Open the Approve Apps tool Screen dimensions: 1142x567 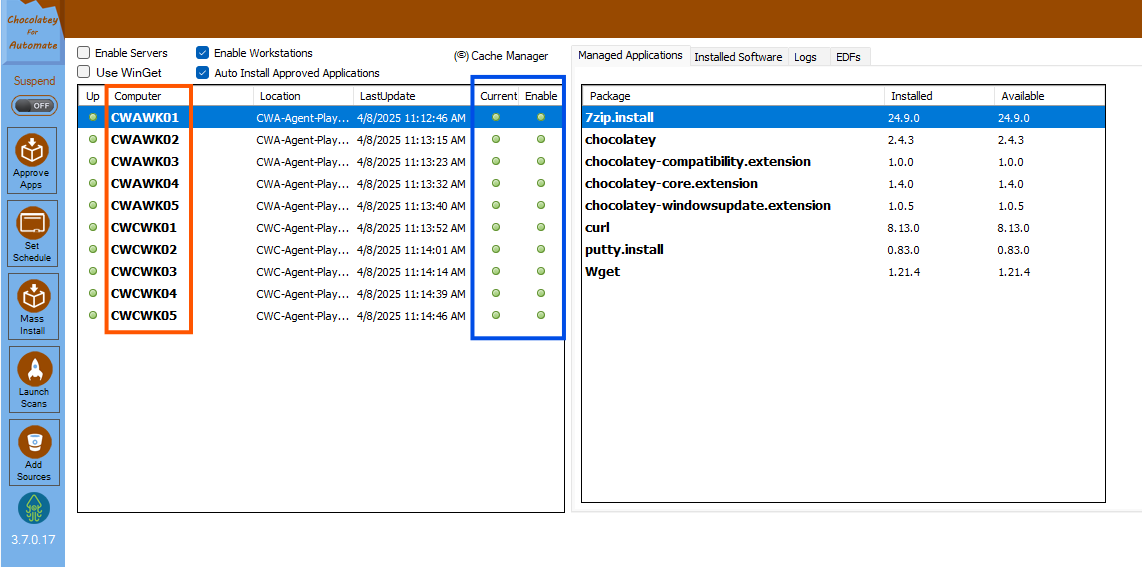pyautogui.click(x=31, y=161)
